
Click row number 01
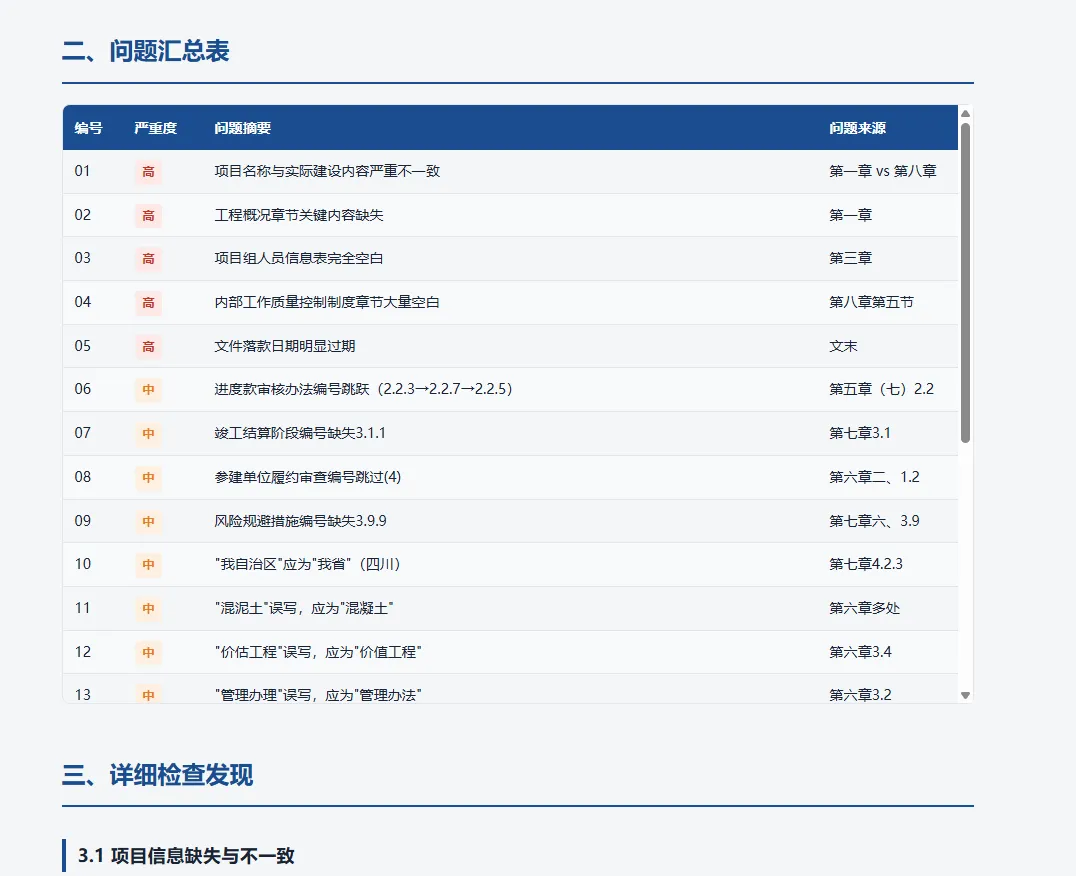pos(82,171)
